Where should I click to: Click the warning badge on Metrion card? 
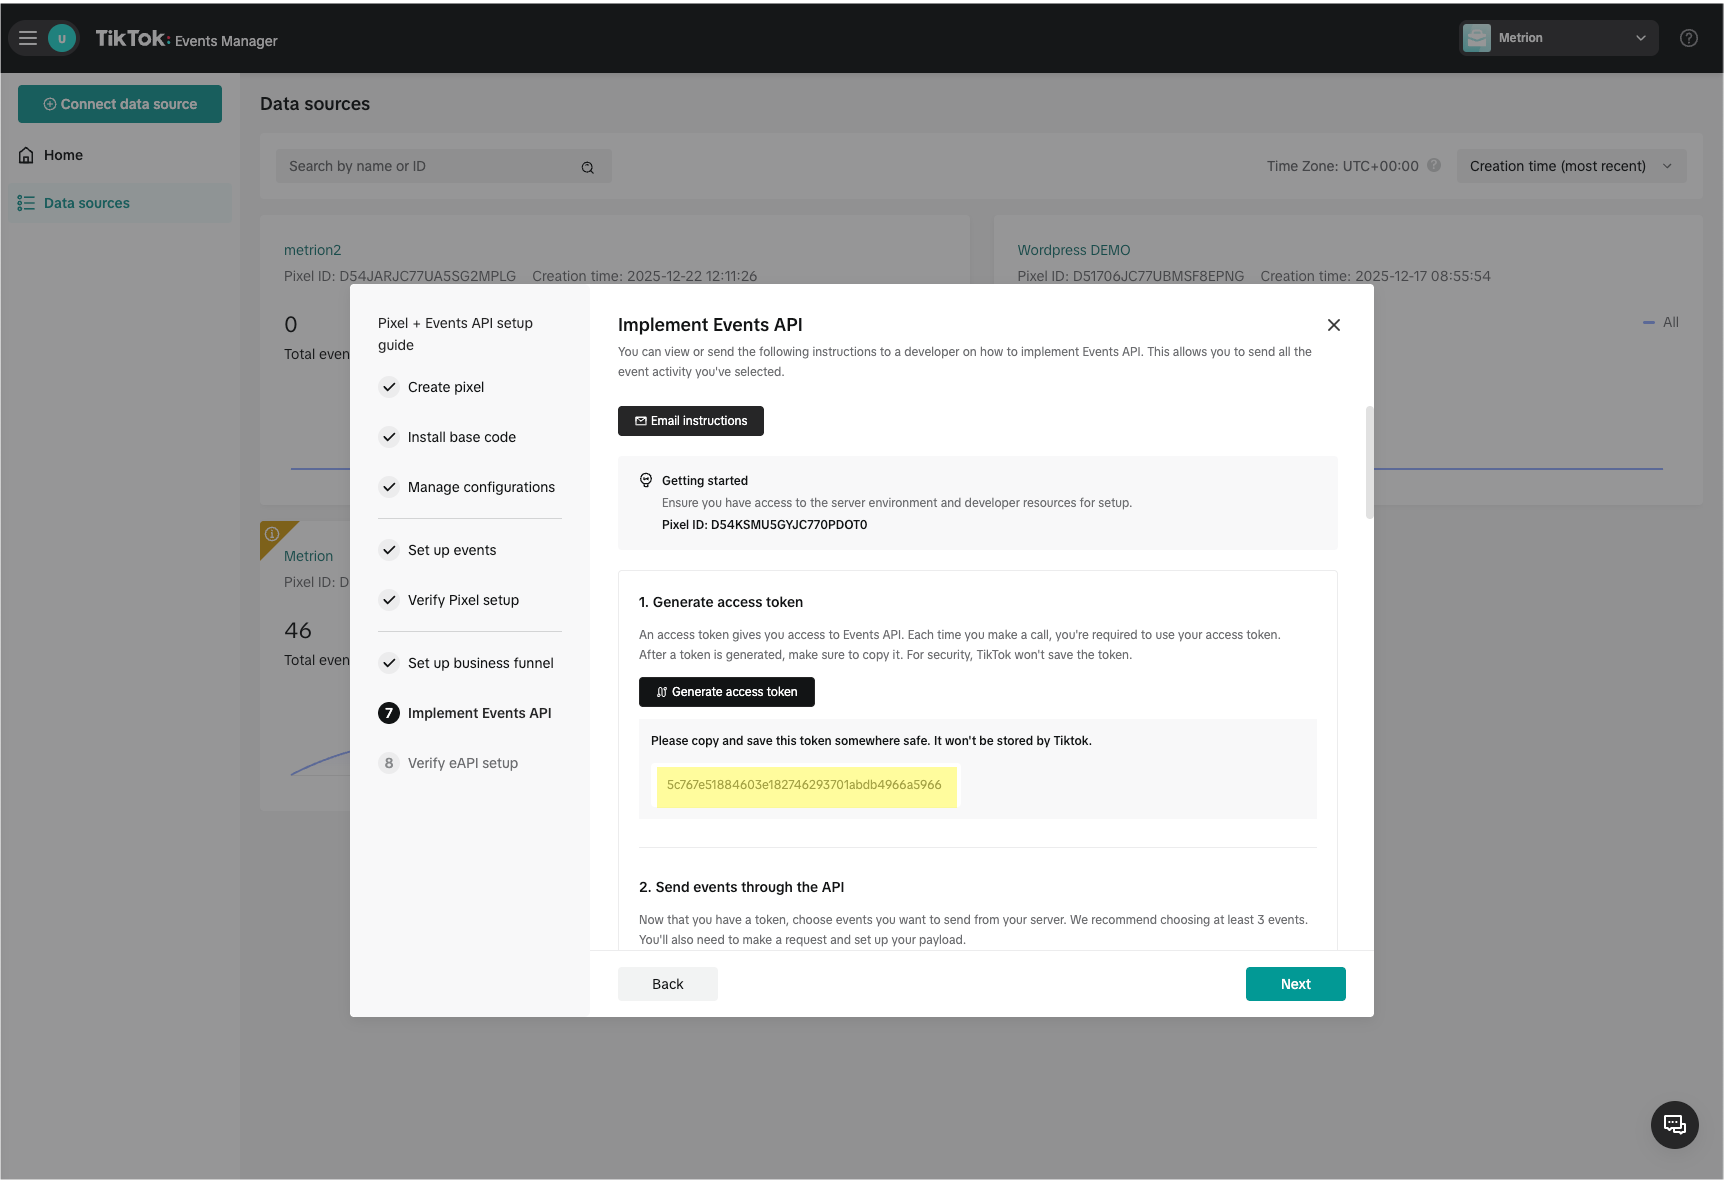pos(272,534)
